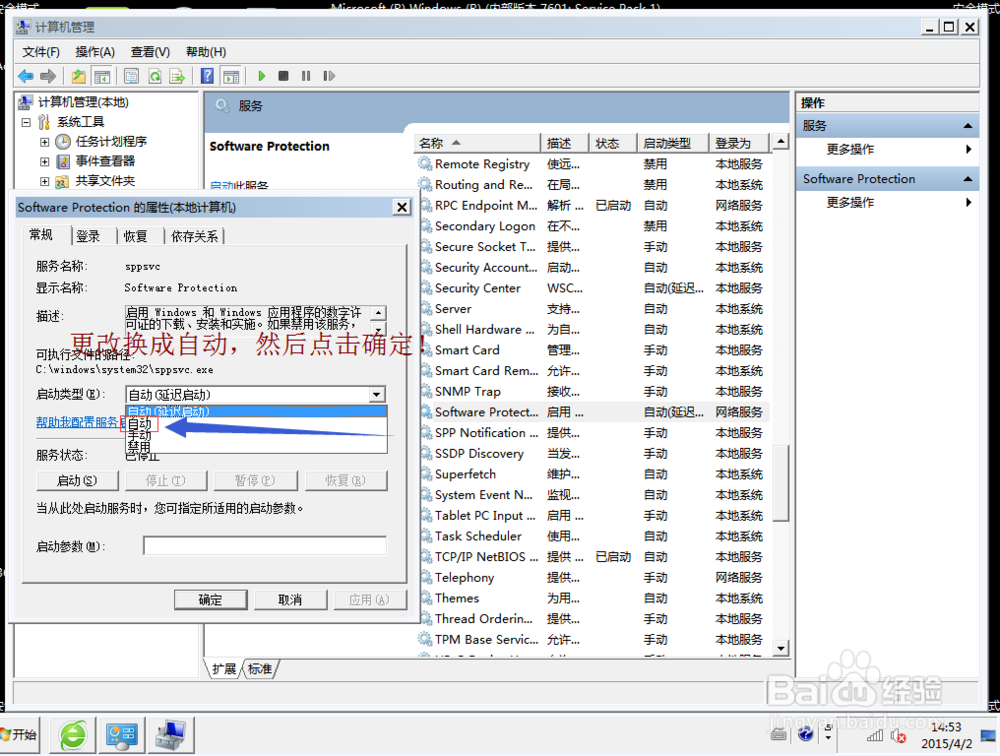Refresh the services list
1000x756 pixels.
tap(155, 76)
